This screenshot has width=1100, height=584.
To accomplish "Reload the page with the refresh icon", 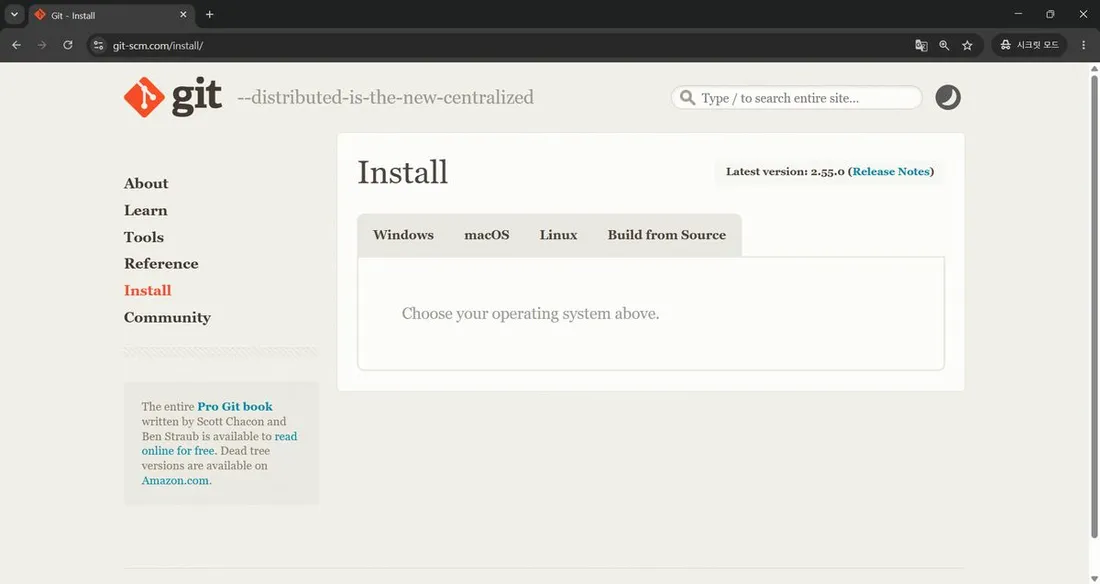I will 68,45.
